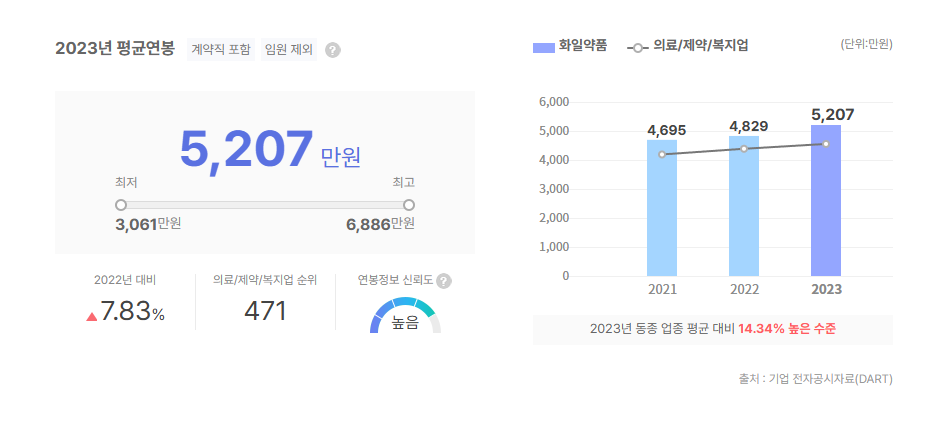Click the red increase triangle icon
This screenshot has width=952, height=432.
(x=92, y=316)
